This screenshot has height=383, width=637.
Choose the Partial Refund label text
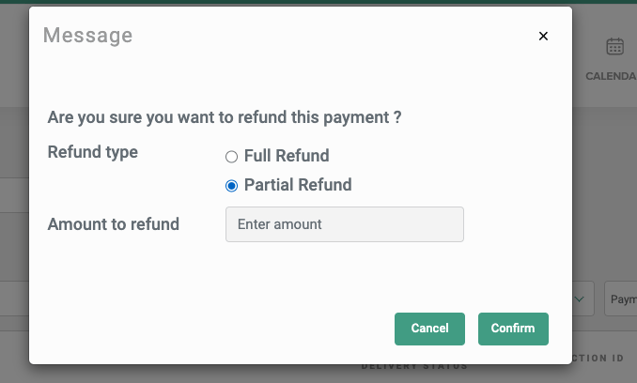coord(298,185)
